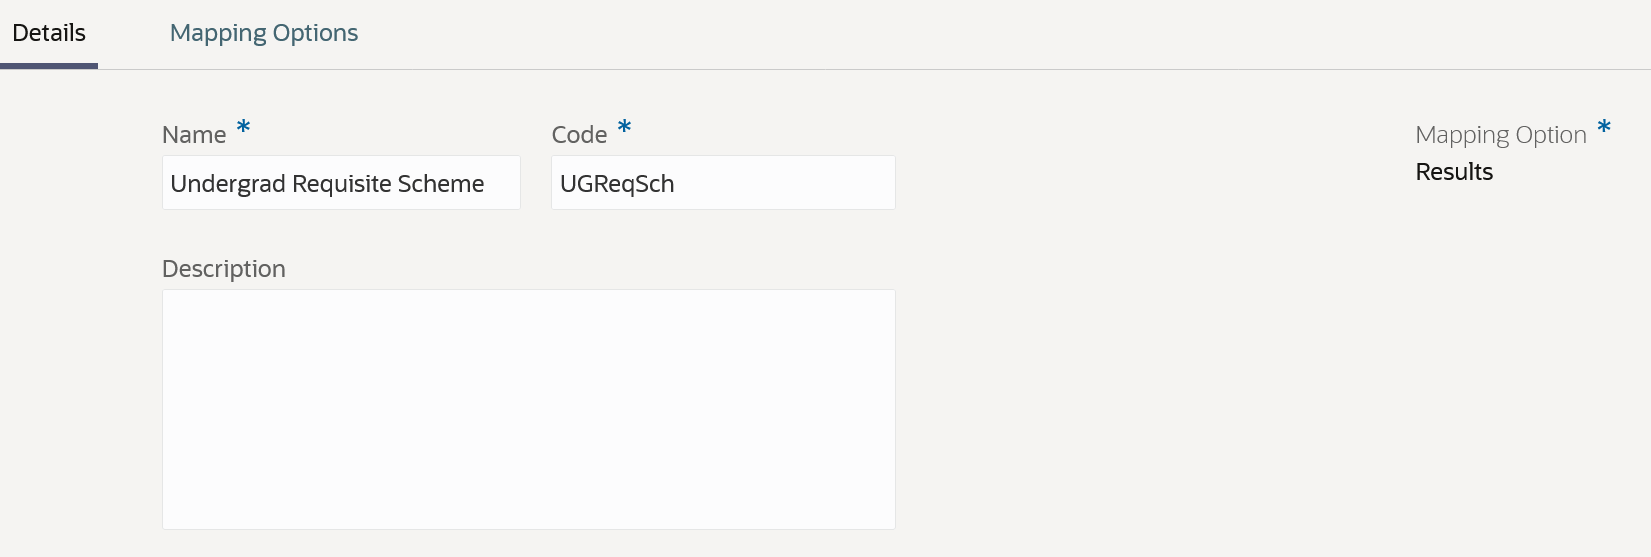The height and width of the screenshot is (557, 1651).
Task: Open the Mapping Options tab
Action: click(264, 33)
